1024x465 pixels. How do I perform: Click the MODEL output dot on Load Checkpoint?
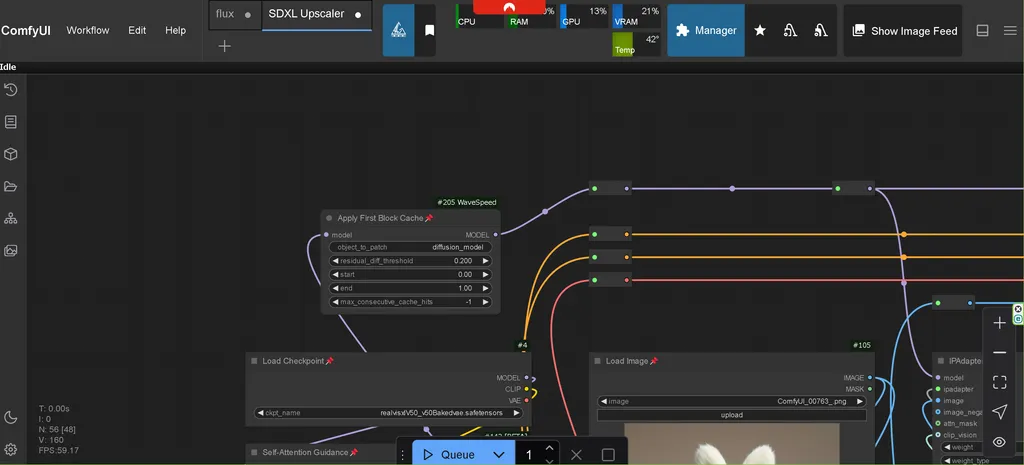[x=526, y=377]
